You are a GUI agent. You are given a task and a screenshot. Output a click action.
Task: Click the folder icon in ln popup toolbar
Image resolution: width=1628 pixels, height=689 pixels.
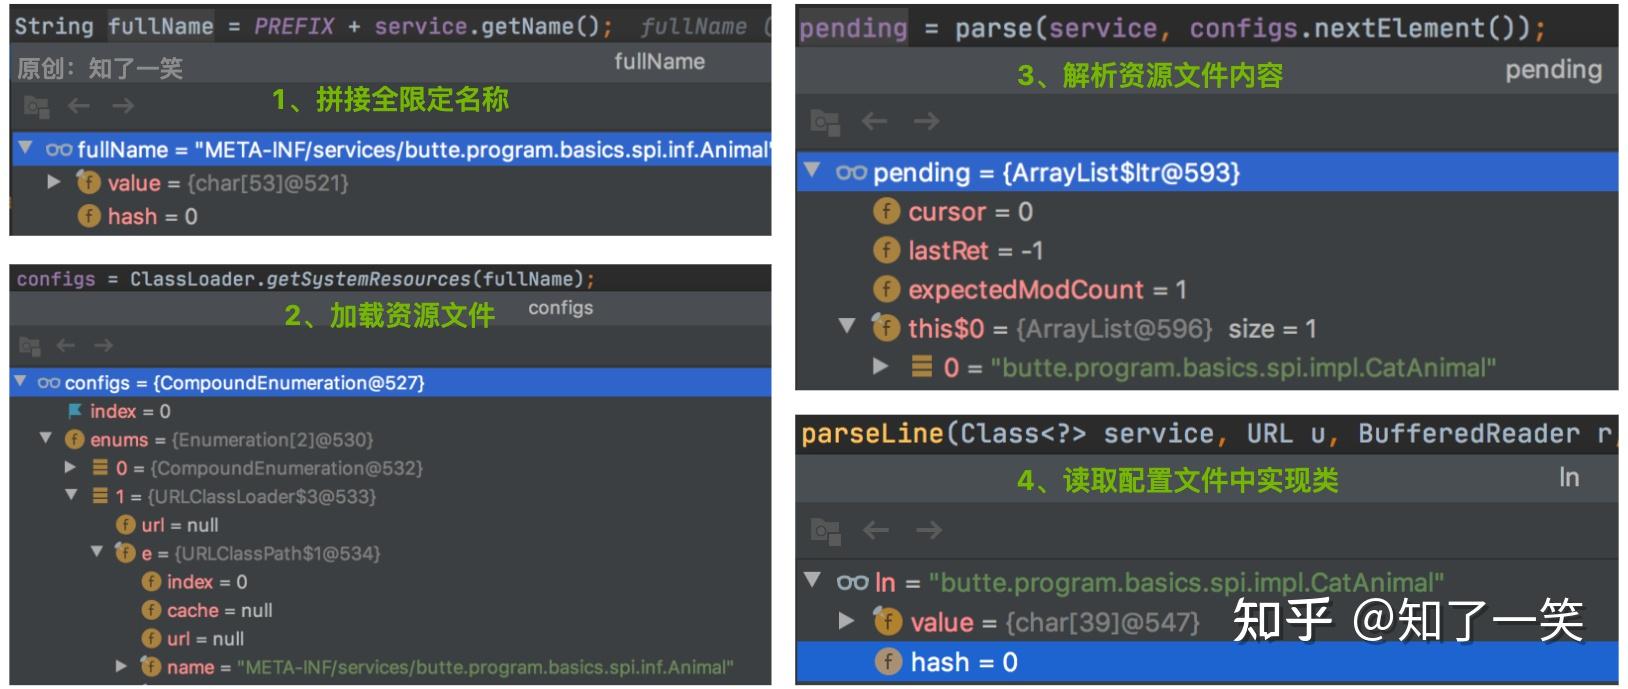(x=825, y=530)
